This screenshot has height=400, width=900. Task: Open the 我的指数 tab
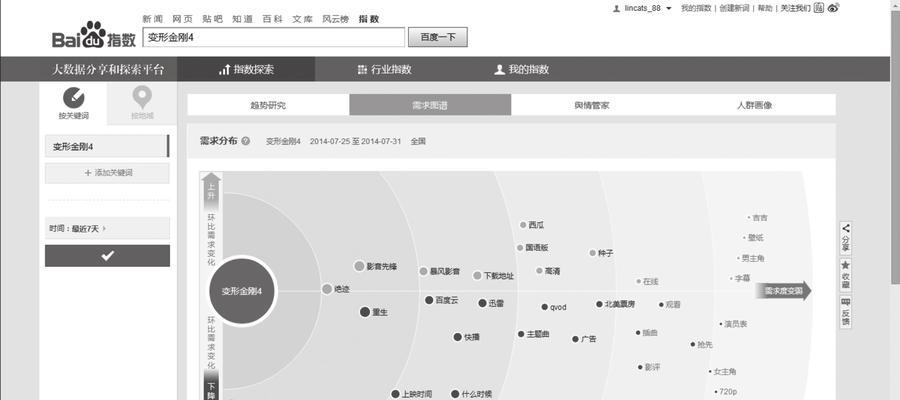[x=521, y=69]
